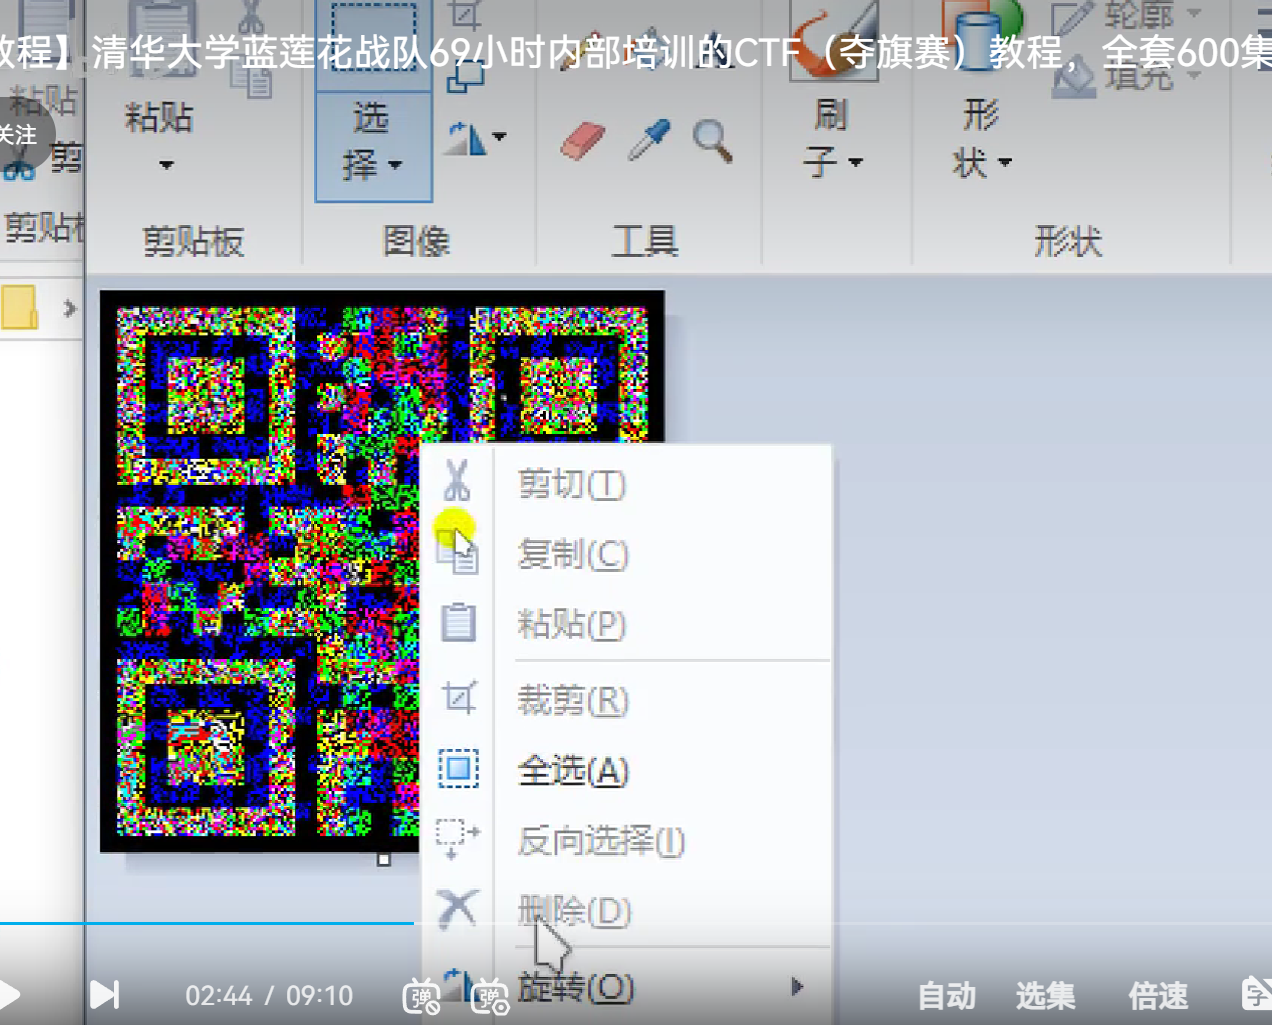
Task: Click the danmaku icon in the player bar
Action: [x=423, y=996]
